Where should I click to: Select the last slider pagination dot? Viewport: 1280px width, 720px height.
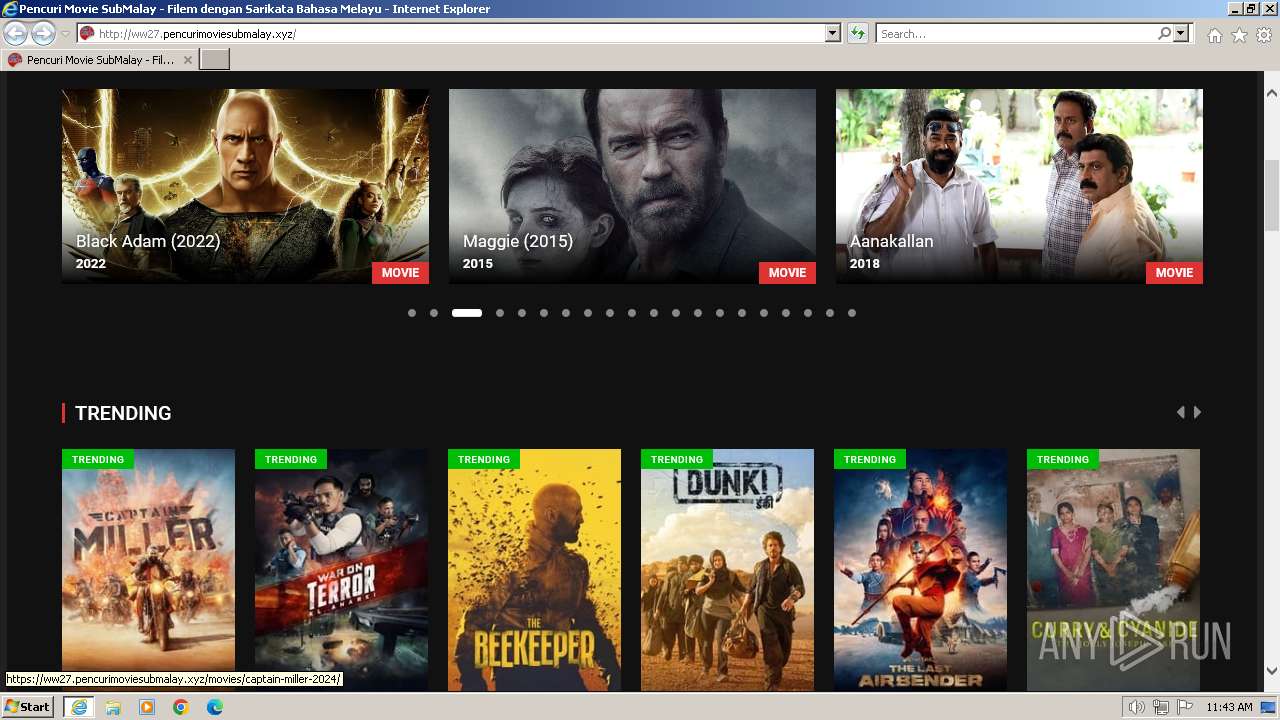852,313
